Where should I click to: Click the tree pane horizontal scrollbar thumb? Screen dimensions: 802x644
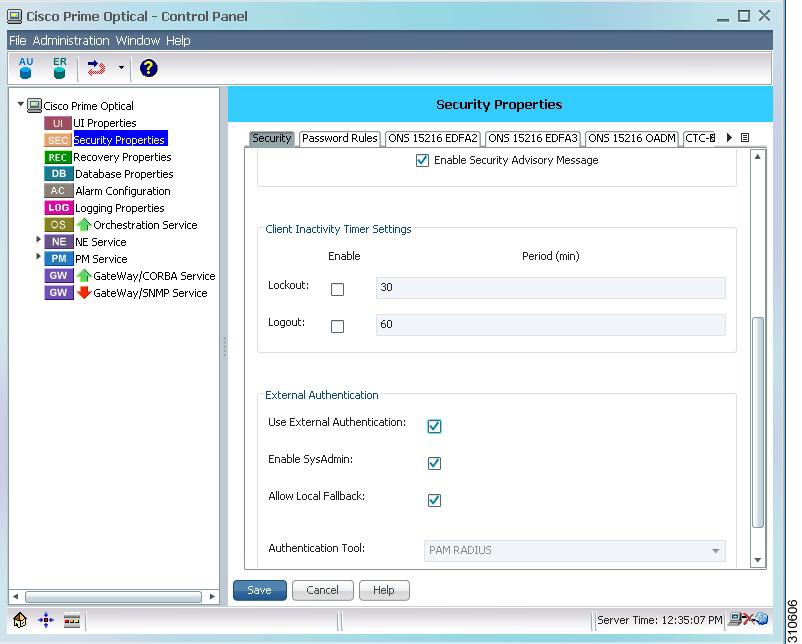click(x=113, y=597)
